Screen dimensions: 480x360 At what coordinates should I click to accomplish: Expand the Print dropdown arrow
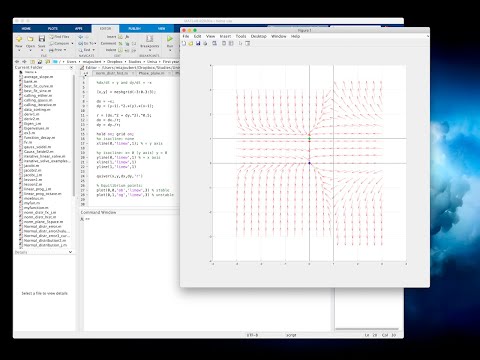point(65,50)
